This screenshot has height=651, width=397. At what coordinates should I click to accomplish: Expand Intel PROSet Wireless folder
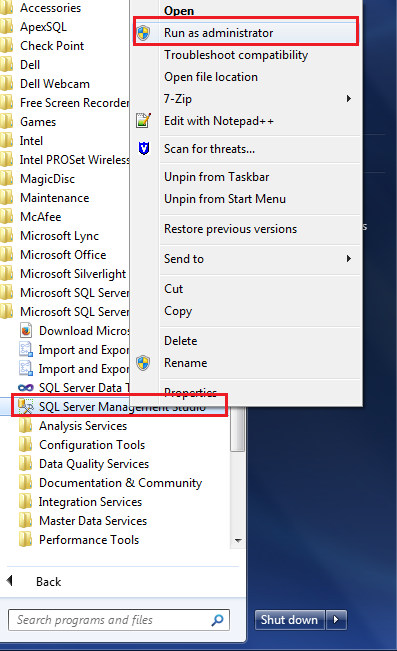(x=74, y=160)
